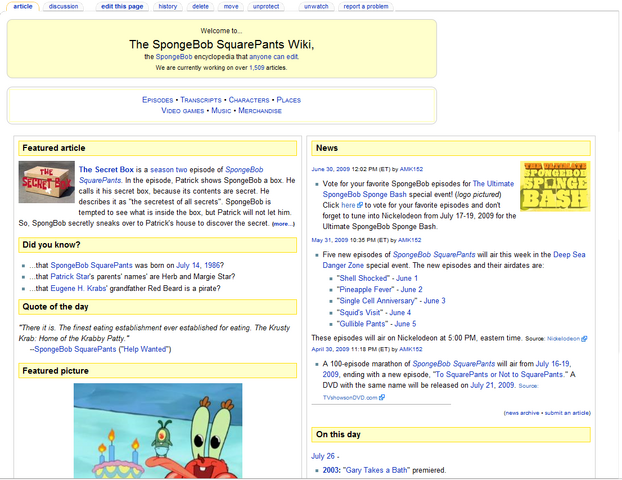Open the featured picture of Mr. Krabs

click(x=158, y=430)
